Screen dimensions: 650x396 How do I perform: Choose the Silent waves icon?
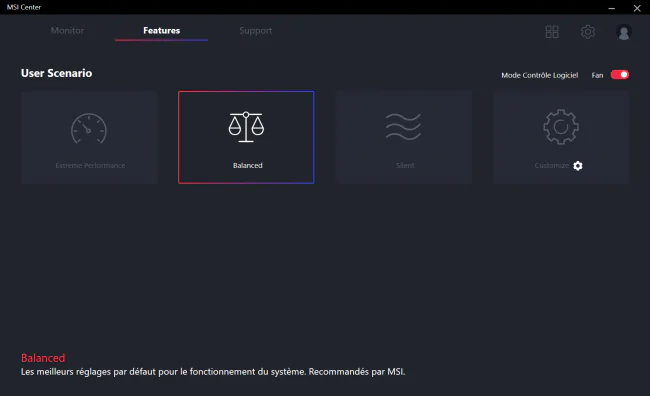point(403,126)
